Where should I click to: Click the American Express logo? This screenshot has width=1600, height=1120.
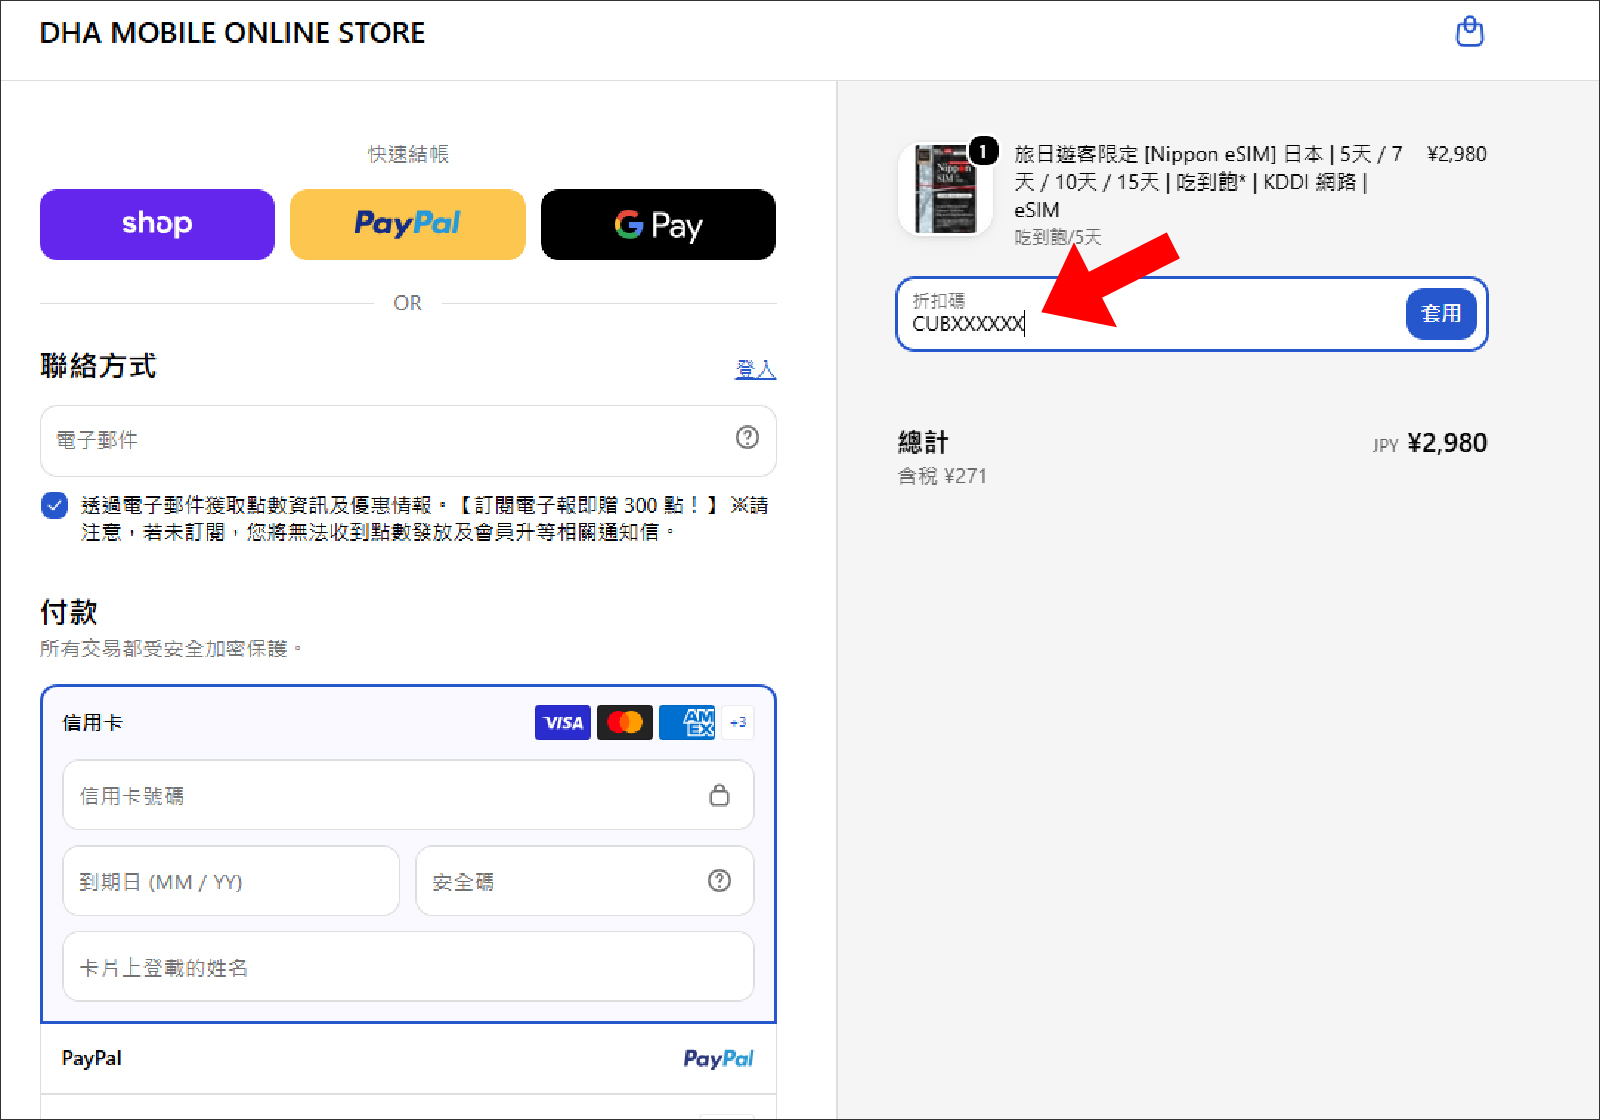tap(687, 722)
